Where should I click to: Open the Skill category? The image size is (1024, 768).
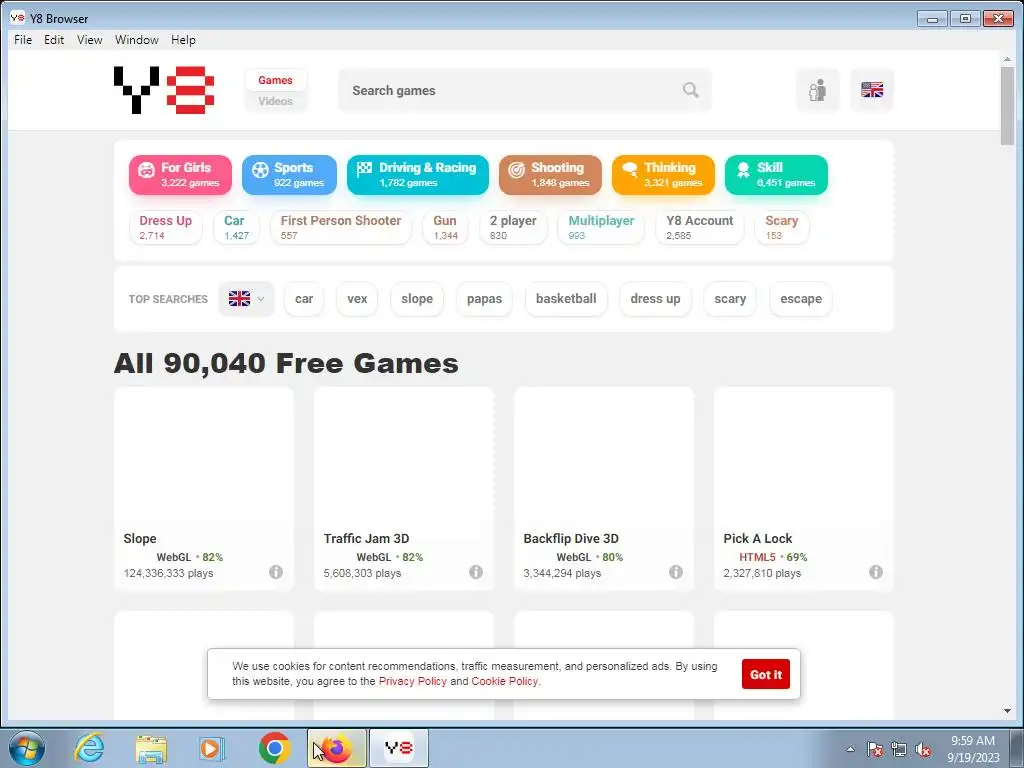click(x=776, y=174)
